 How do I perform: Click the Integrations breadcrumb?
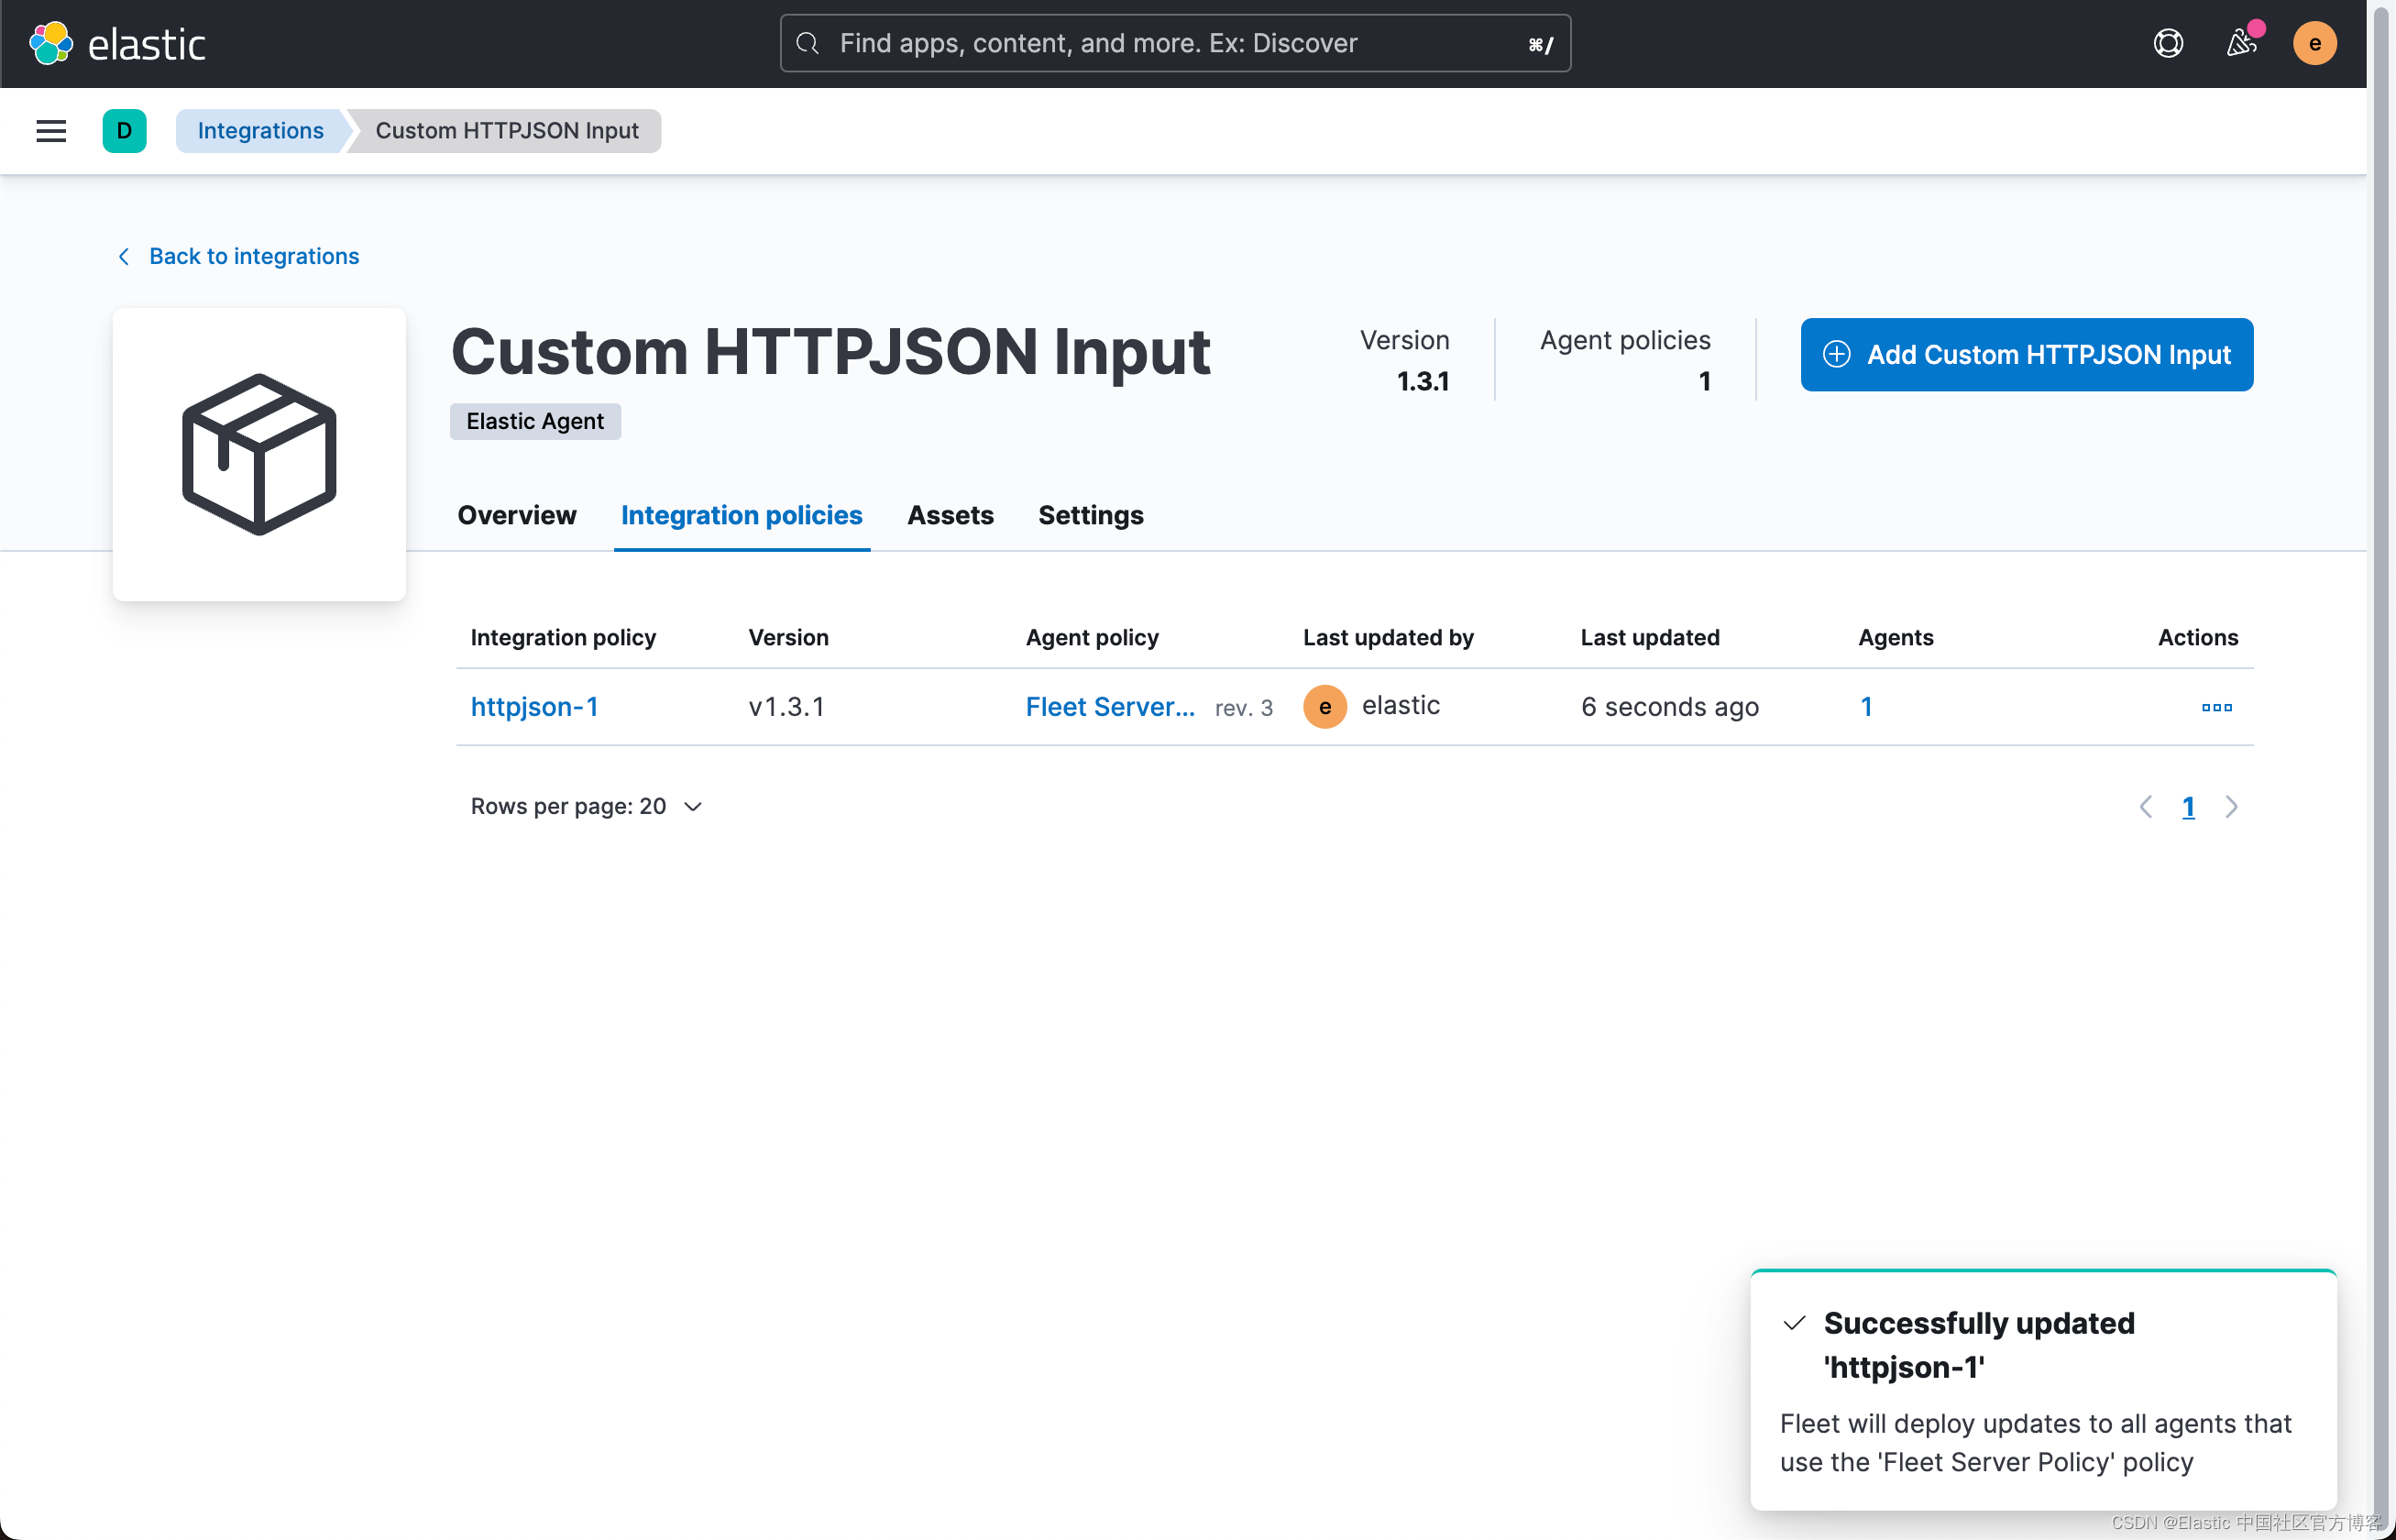click(x=260, y=131)
